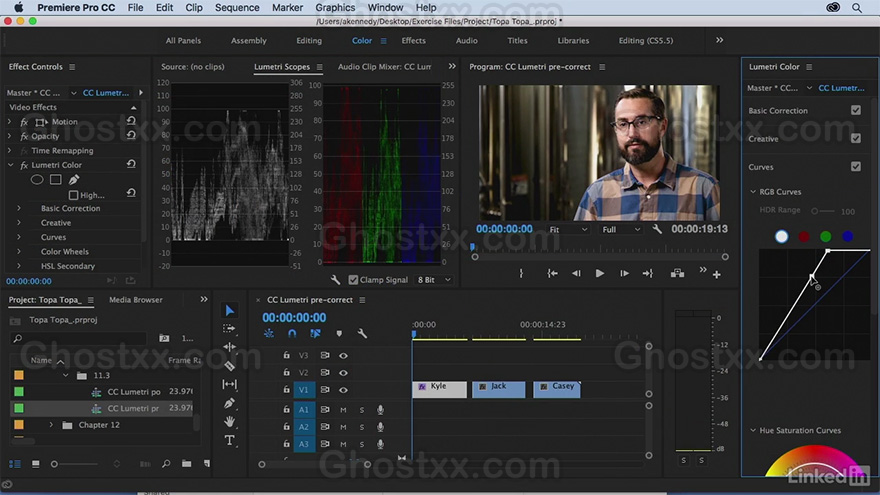Open timeline display settings wrench
Image resolution: width=880 pixels, height=495 pixels.
[x=362, y=333]
